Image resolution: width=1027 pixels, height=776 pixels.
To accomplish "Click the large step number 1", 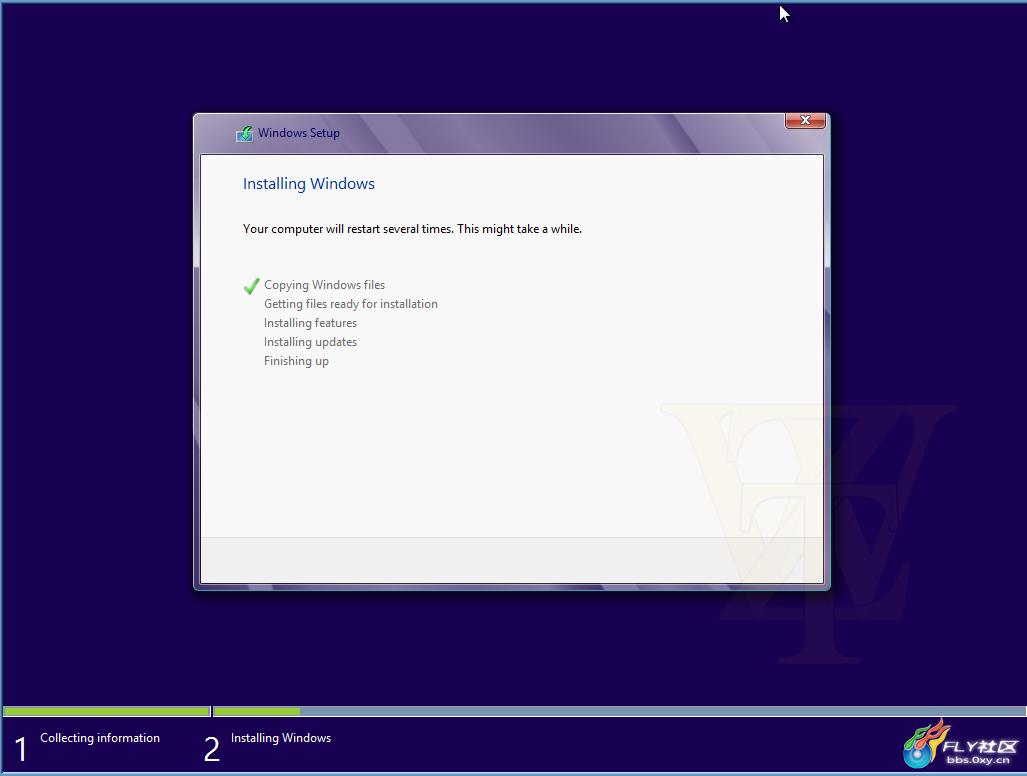I will 21,749.
